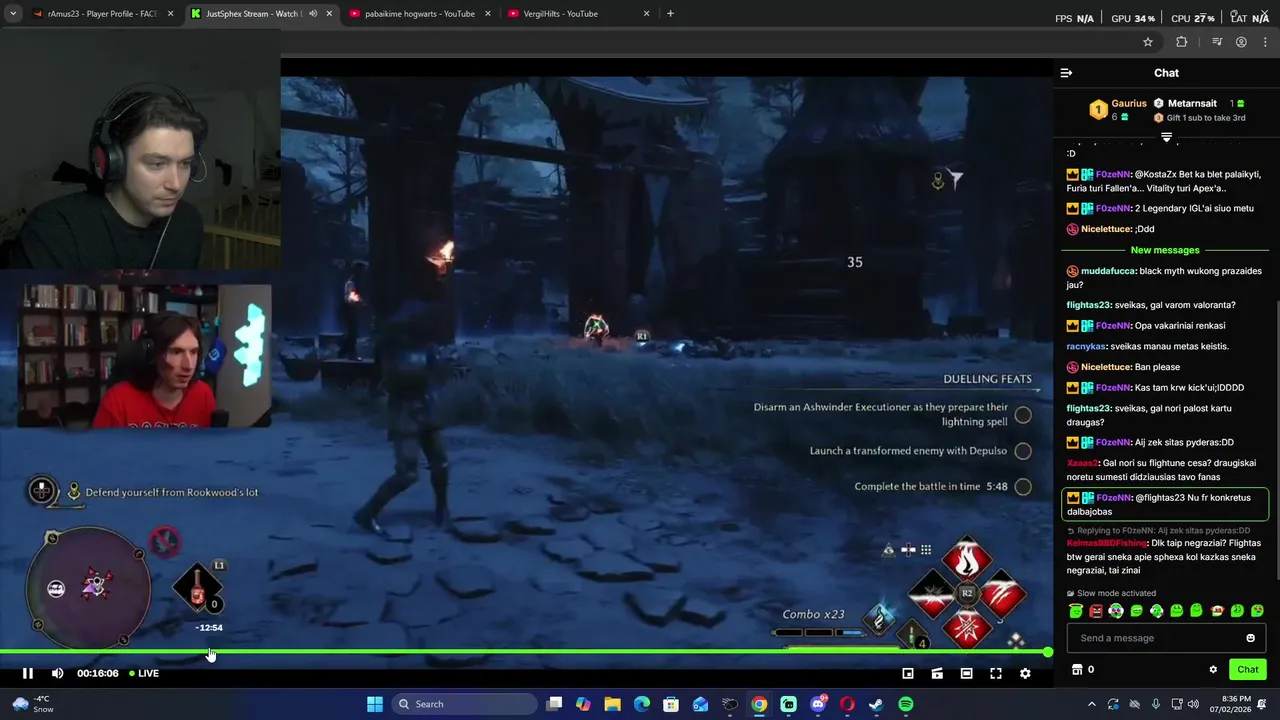Click the green stream progress bar
The height and width of the screenshot is (720, 1280).
[525, 652]
